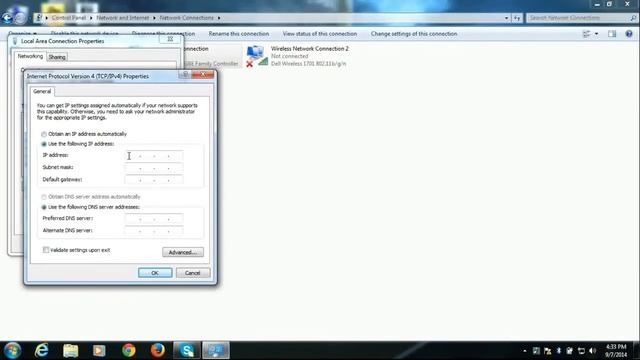This screenshot has height=360, width=640.
Task: Go back in Network Connections window
Action: pyautogui.click(x=7, y=18)
